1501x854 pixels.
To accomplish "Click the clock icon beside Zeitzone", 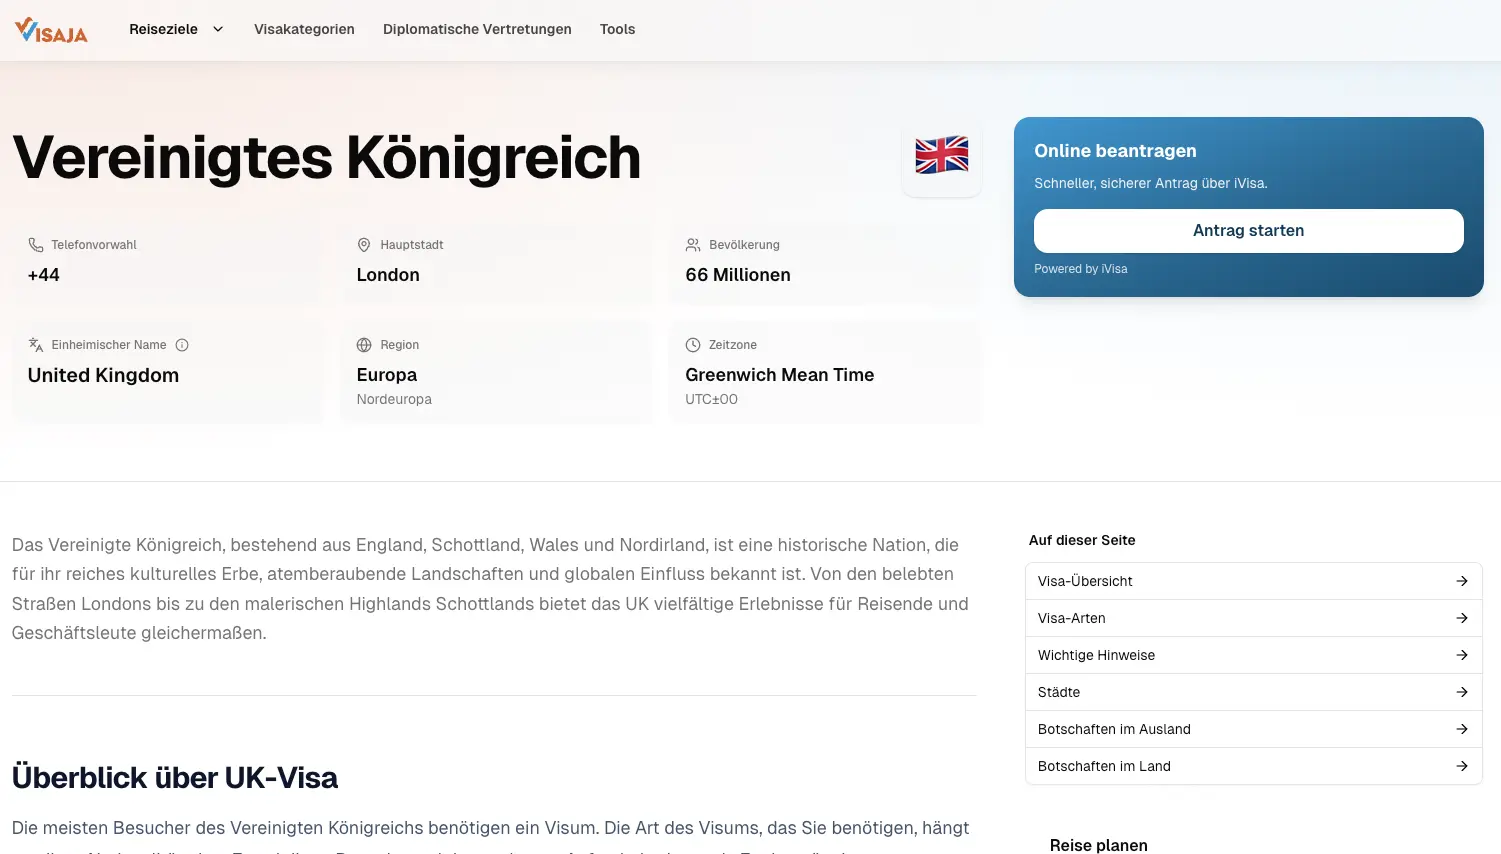I will click(x=692, y=344).
